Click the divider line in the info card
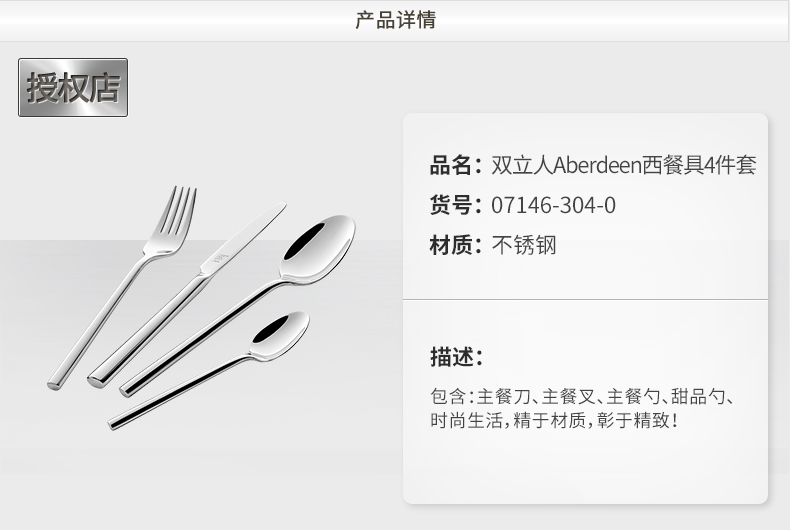This screenshot has height=530, width=790. pos(585,299)
